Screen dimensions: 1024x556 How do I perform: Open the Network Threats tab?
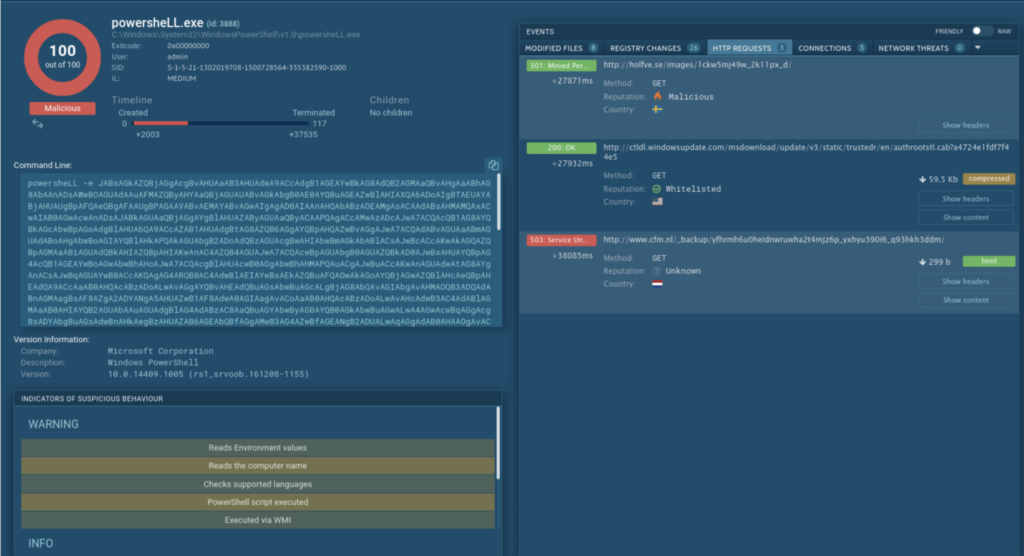tap(921, 48)
